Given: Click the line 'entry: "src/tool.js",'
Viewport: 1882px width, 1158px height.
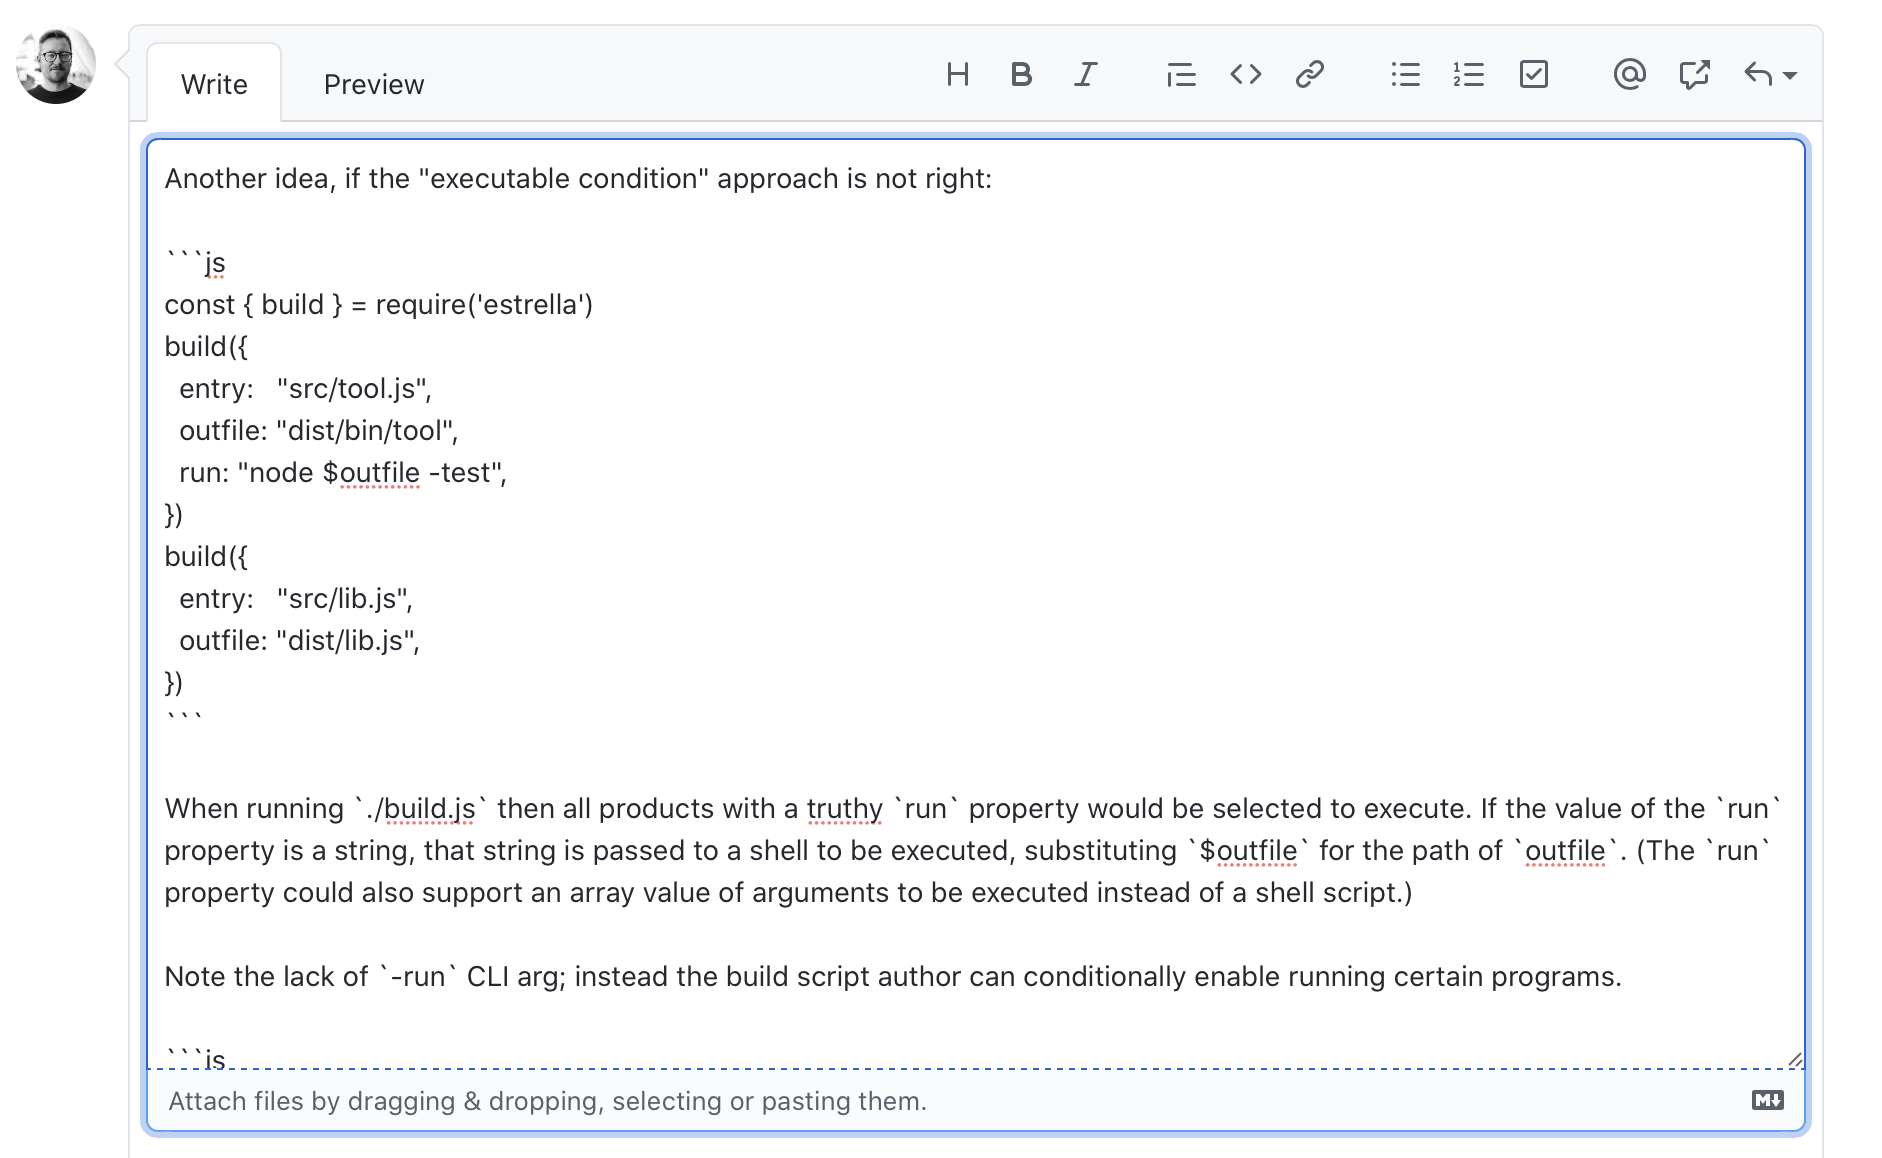Looking at the screenshot, I should point(305,388).
